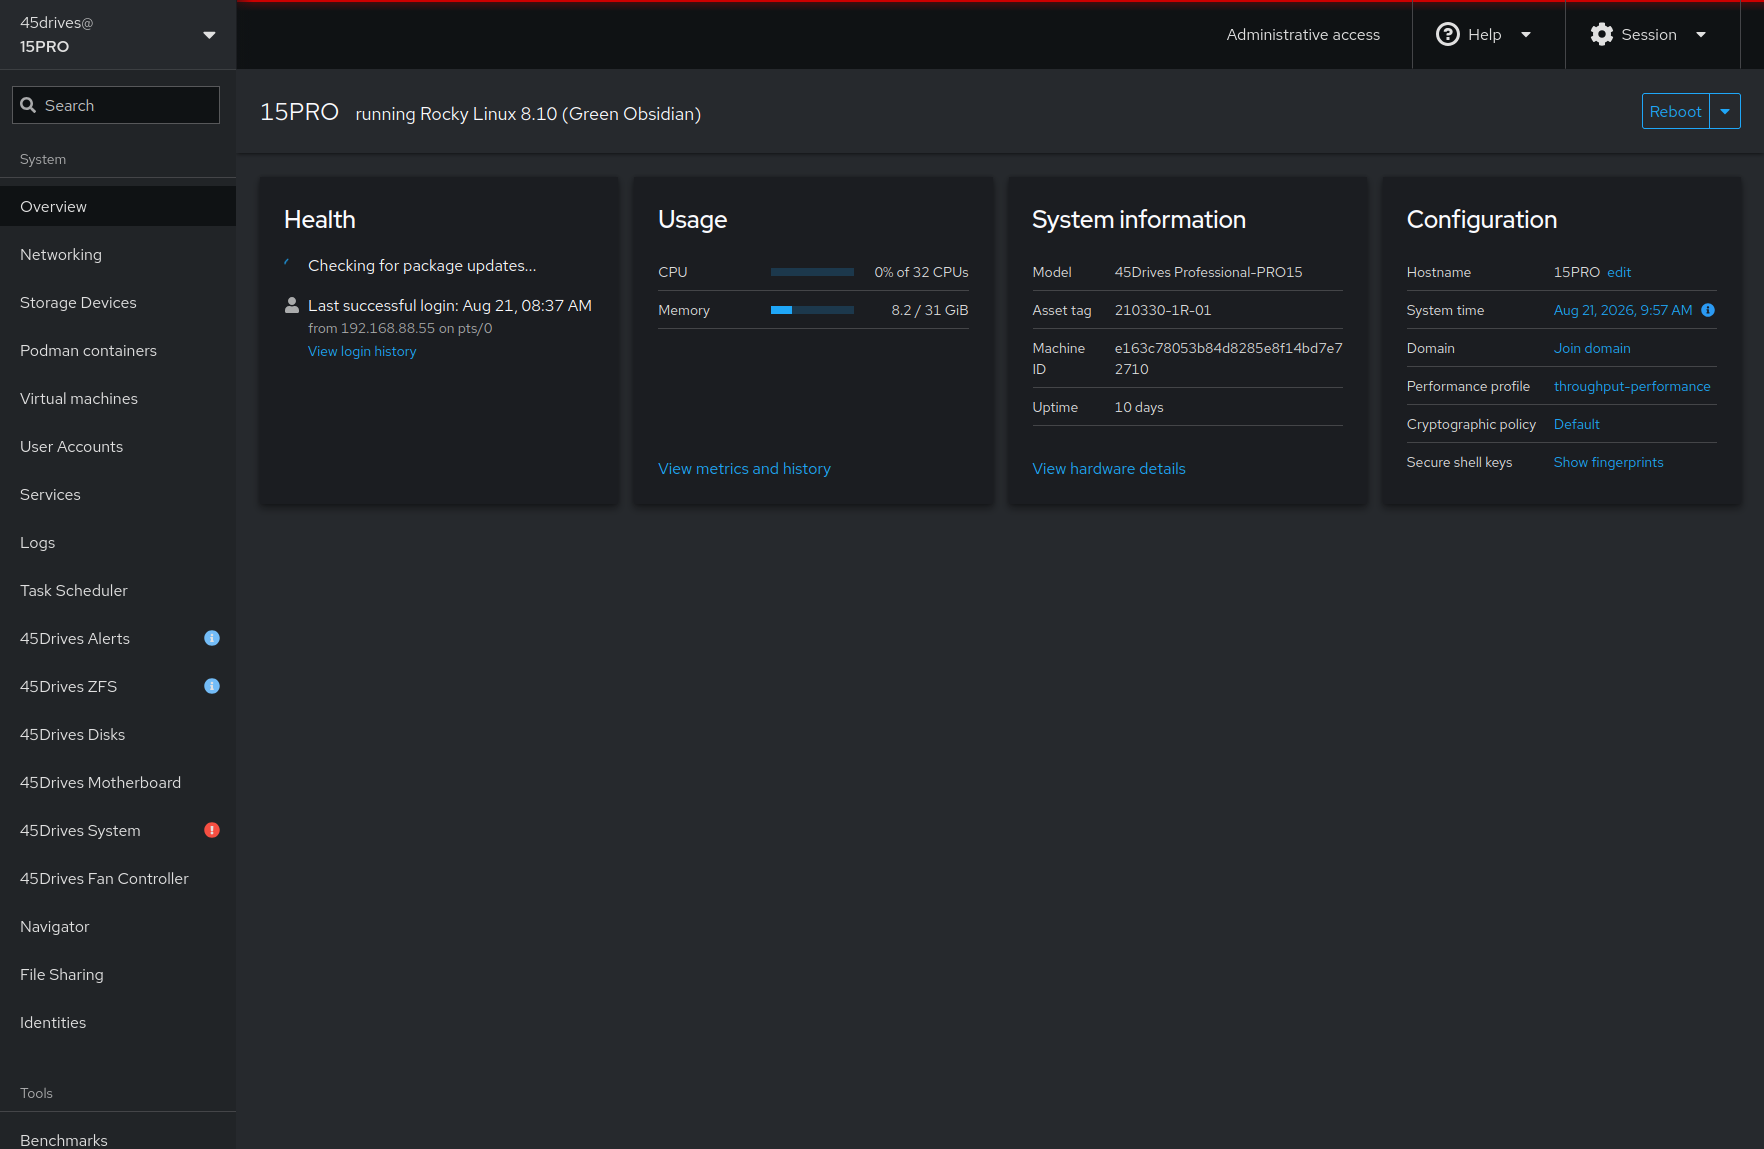Click the model 45Drives Professional-PRO15 text
The width and height of the screenshot is (1764, 1149).
click(1208, 272)
